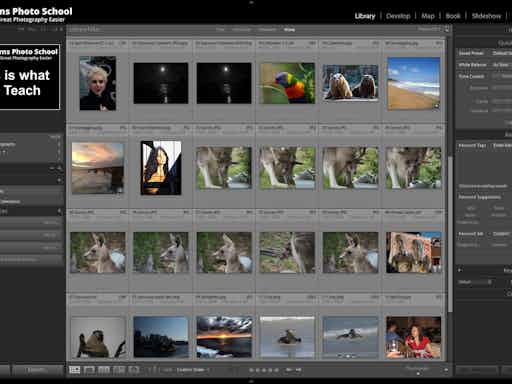Show the filmstrip via the bottom-edge triangle
The width and height of the screenshot is (512, 384).
251,382
